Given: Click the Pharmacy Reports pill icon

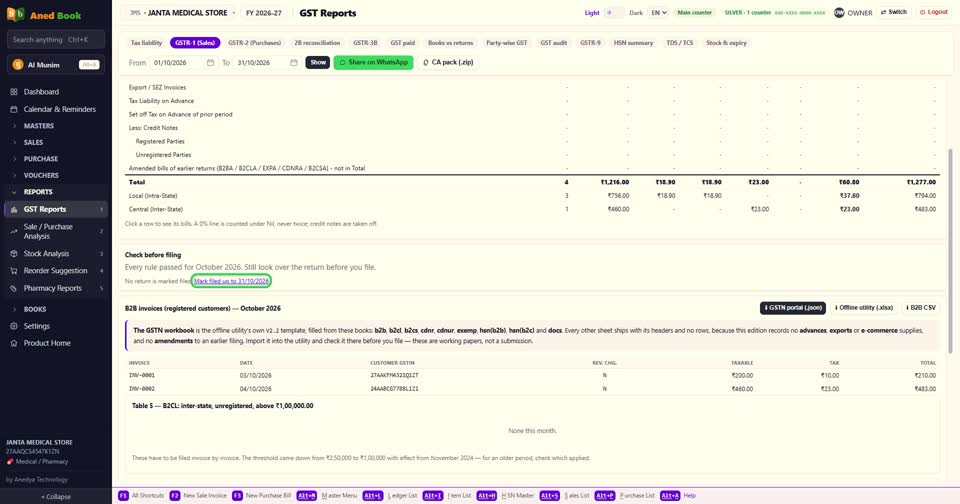Looking at the screenshot, I should coord(13,288).
